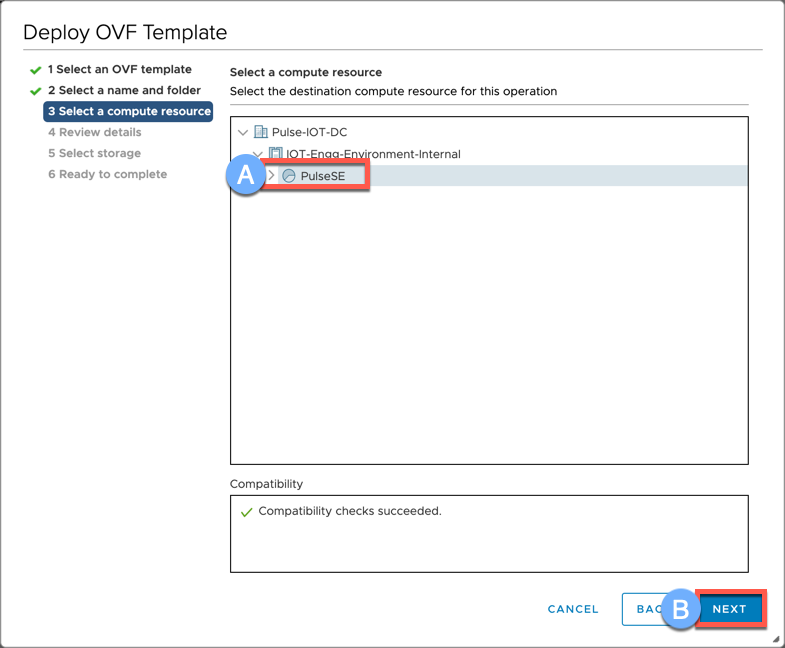This screenshot has height=648, width=785.
Task: Open step 5 Select storage
Action: point(95,153)
